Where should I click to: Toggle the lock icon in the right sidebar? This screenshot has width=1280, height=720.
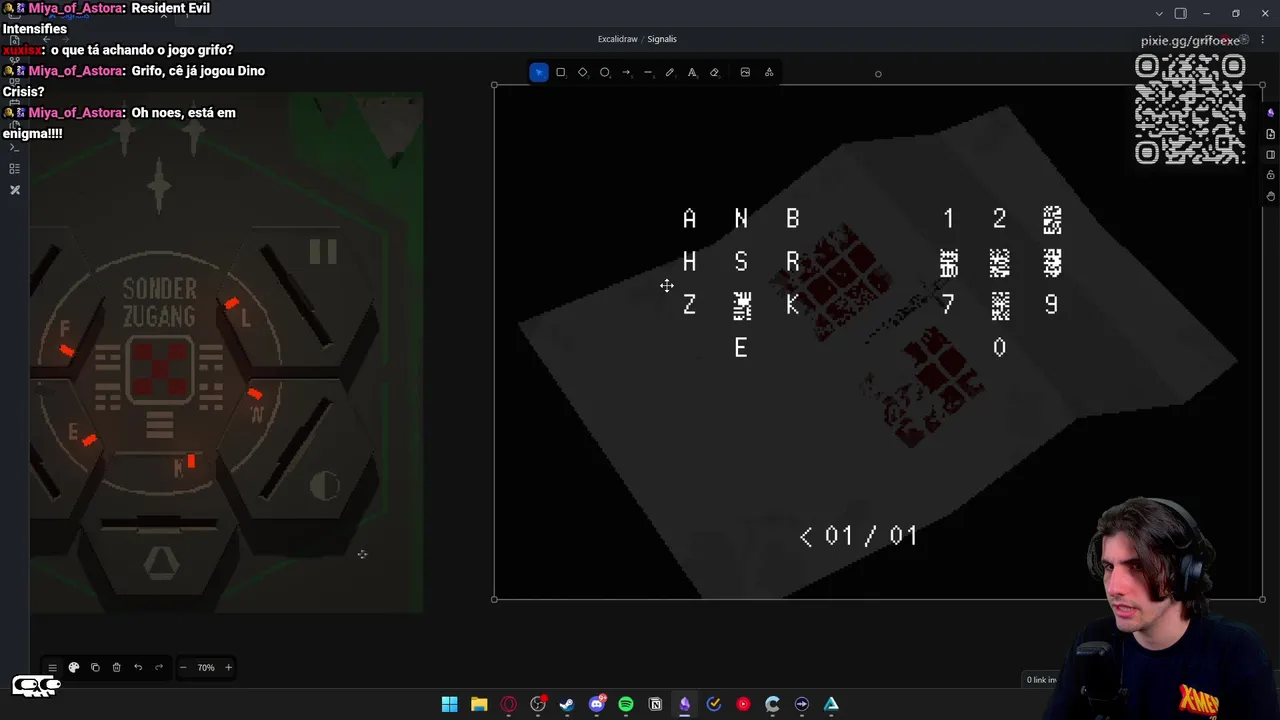(1270, 176)
